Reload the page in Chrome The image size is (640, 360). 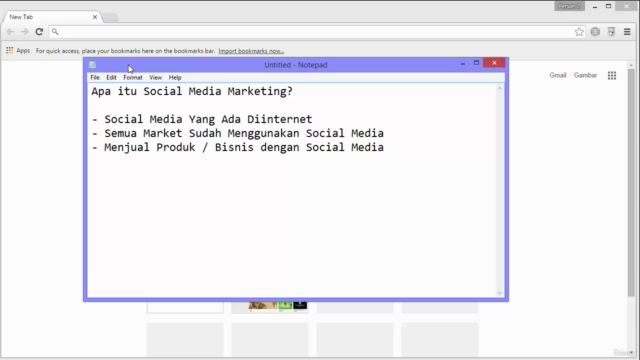pyautogui.click(x=39, y=32)
